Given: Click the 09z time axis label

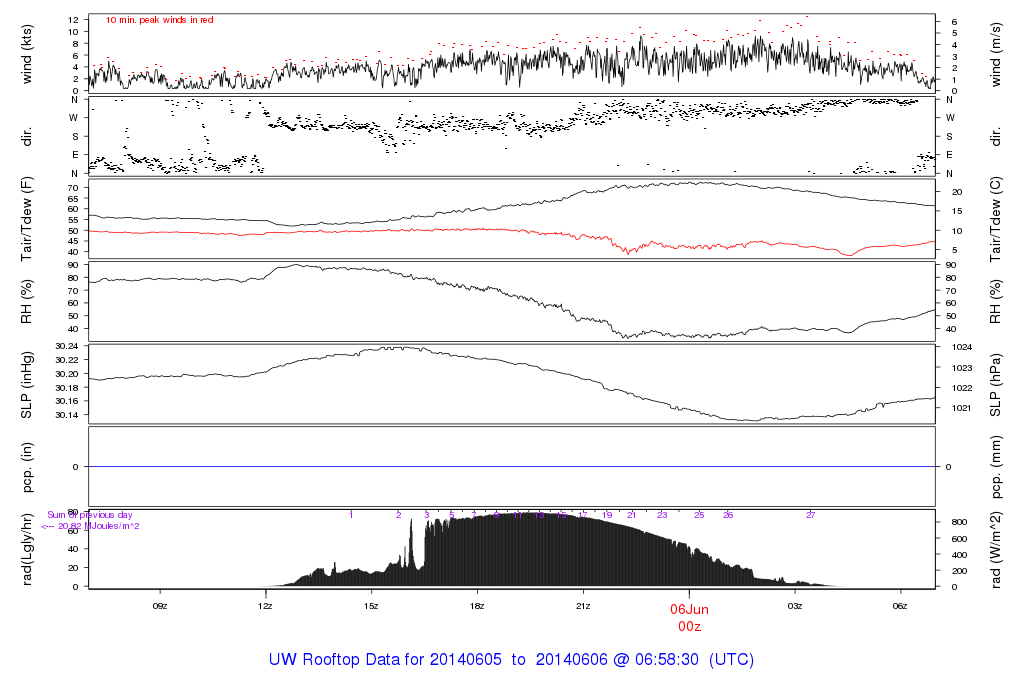Looking at the screenshot, I should click(160, 606).
